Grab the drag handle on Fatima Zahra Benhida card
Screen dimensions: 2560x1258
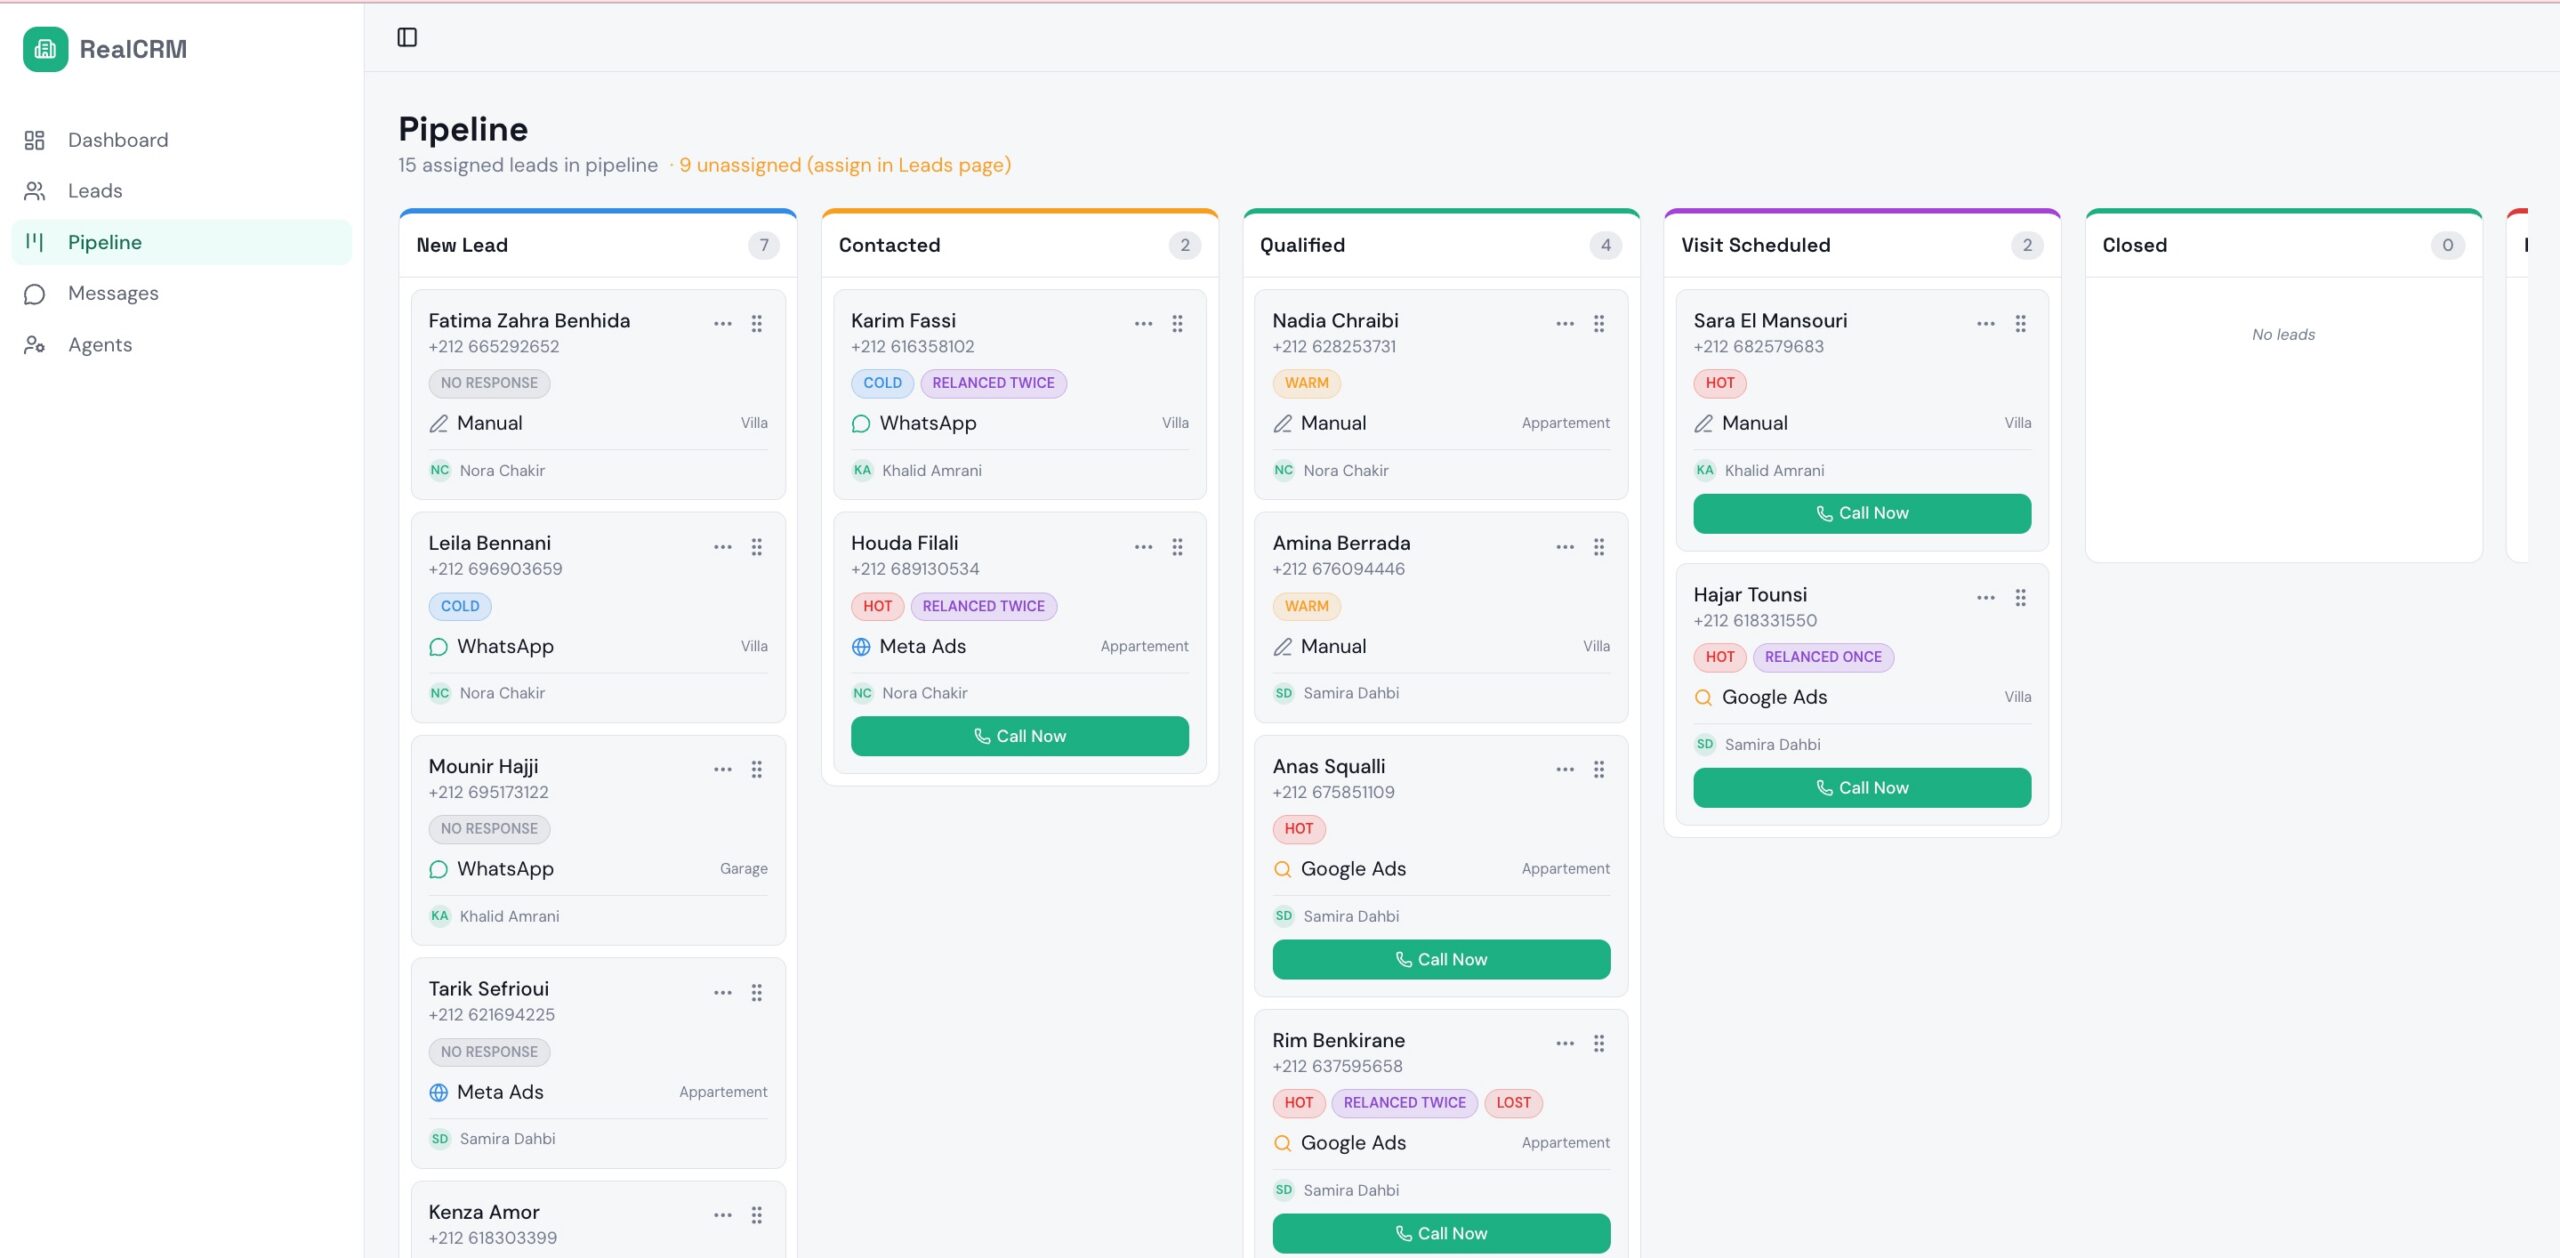click(x=757, y=324)
